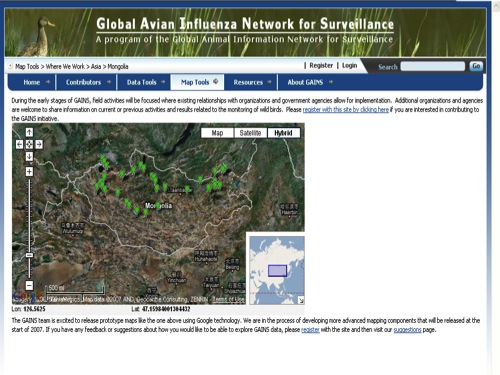This screenshot has width=500, height=375.
Task: Zoom in with the plus button
Action: click(29, 172)
